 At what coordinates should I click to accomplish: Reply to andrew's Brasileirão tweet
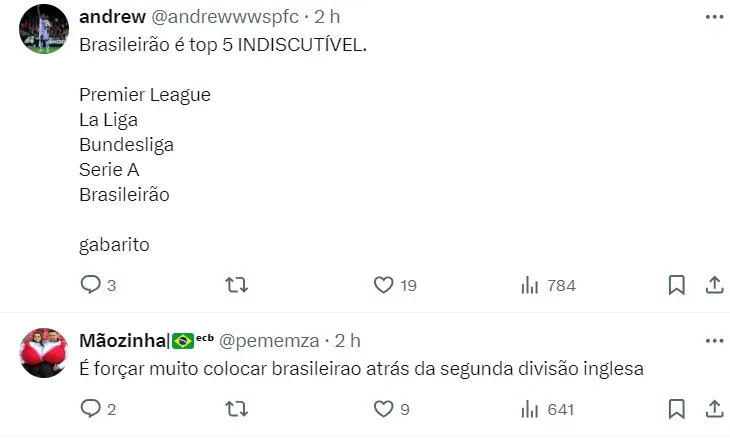(90, 285)
